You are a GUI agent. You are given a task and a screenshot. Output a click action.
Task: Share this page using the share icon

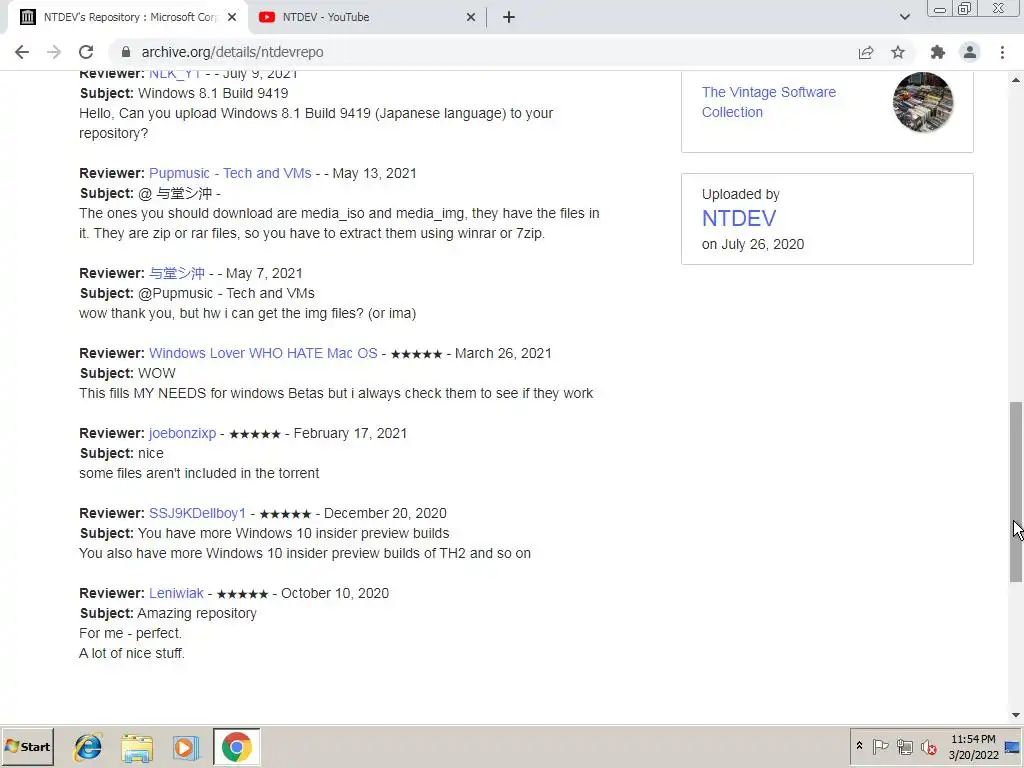tap(866, 52)
